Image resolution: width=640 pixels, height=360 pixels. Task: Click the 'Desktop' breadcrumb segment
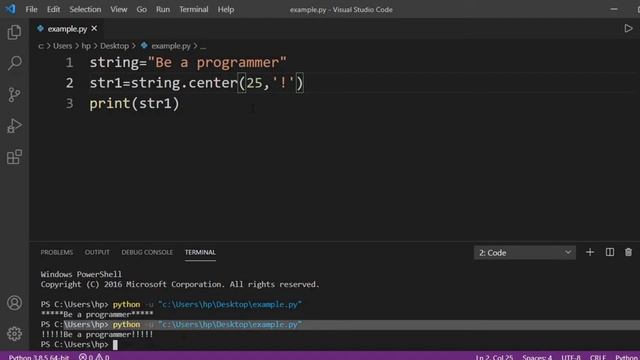coord(114,46)
